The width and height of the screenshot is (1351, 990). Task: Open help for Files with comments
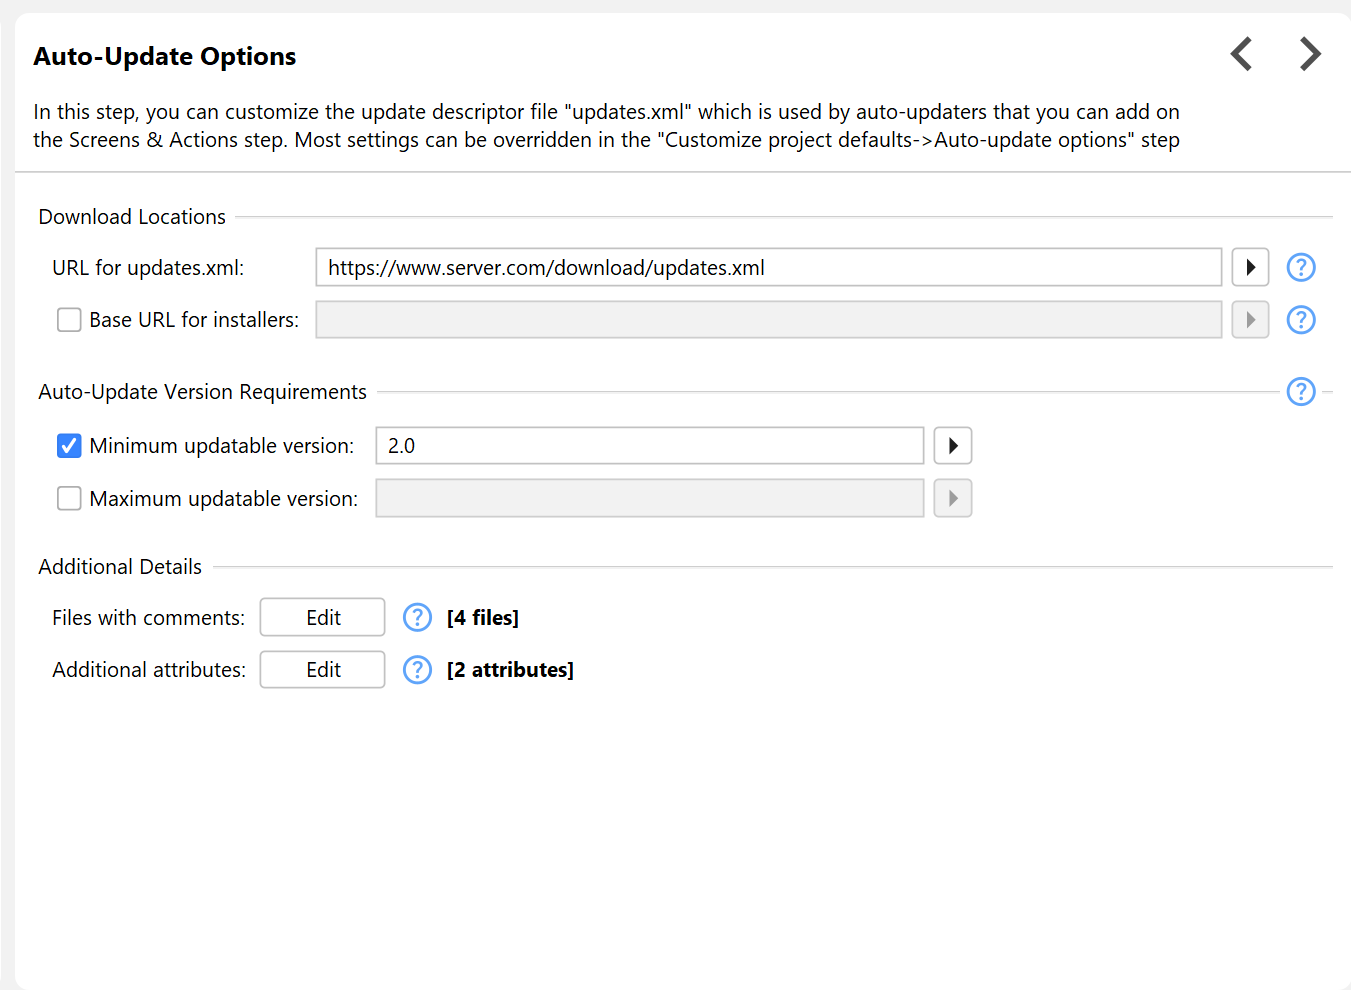(417, 618)
